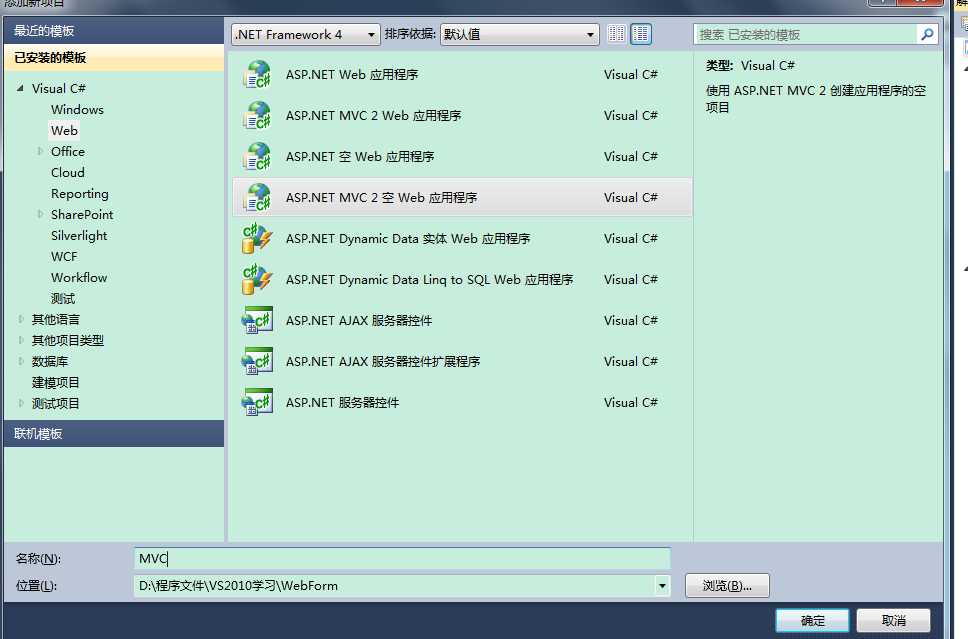Open the 最近的模板 section
Image resolution: width=968 pixels, height=639 pixels.
pos(114,31)
